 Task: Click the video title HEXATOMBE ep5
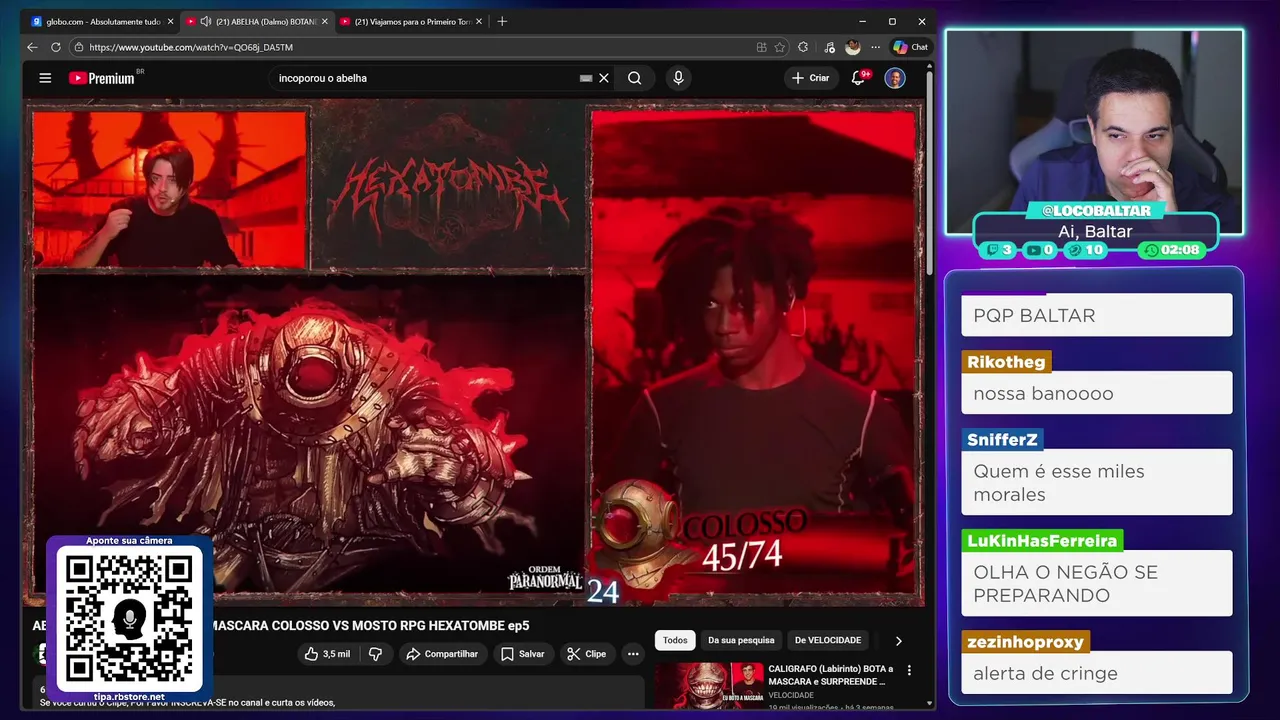point(281,625)
